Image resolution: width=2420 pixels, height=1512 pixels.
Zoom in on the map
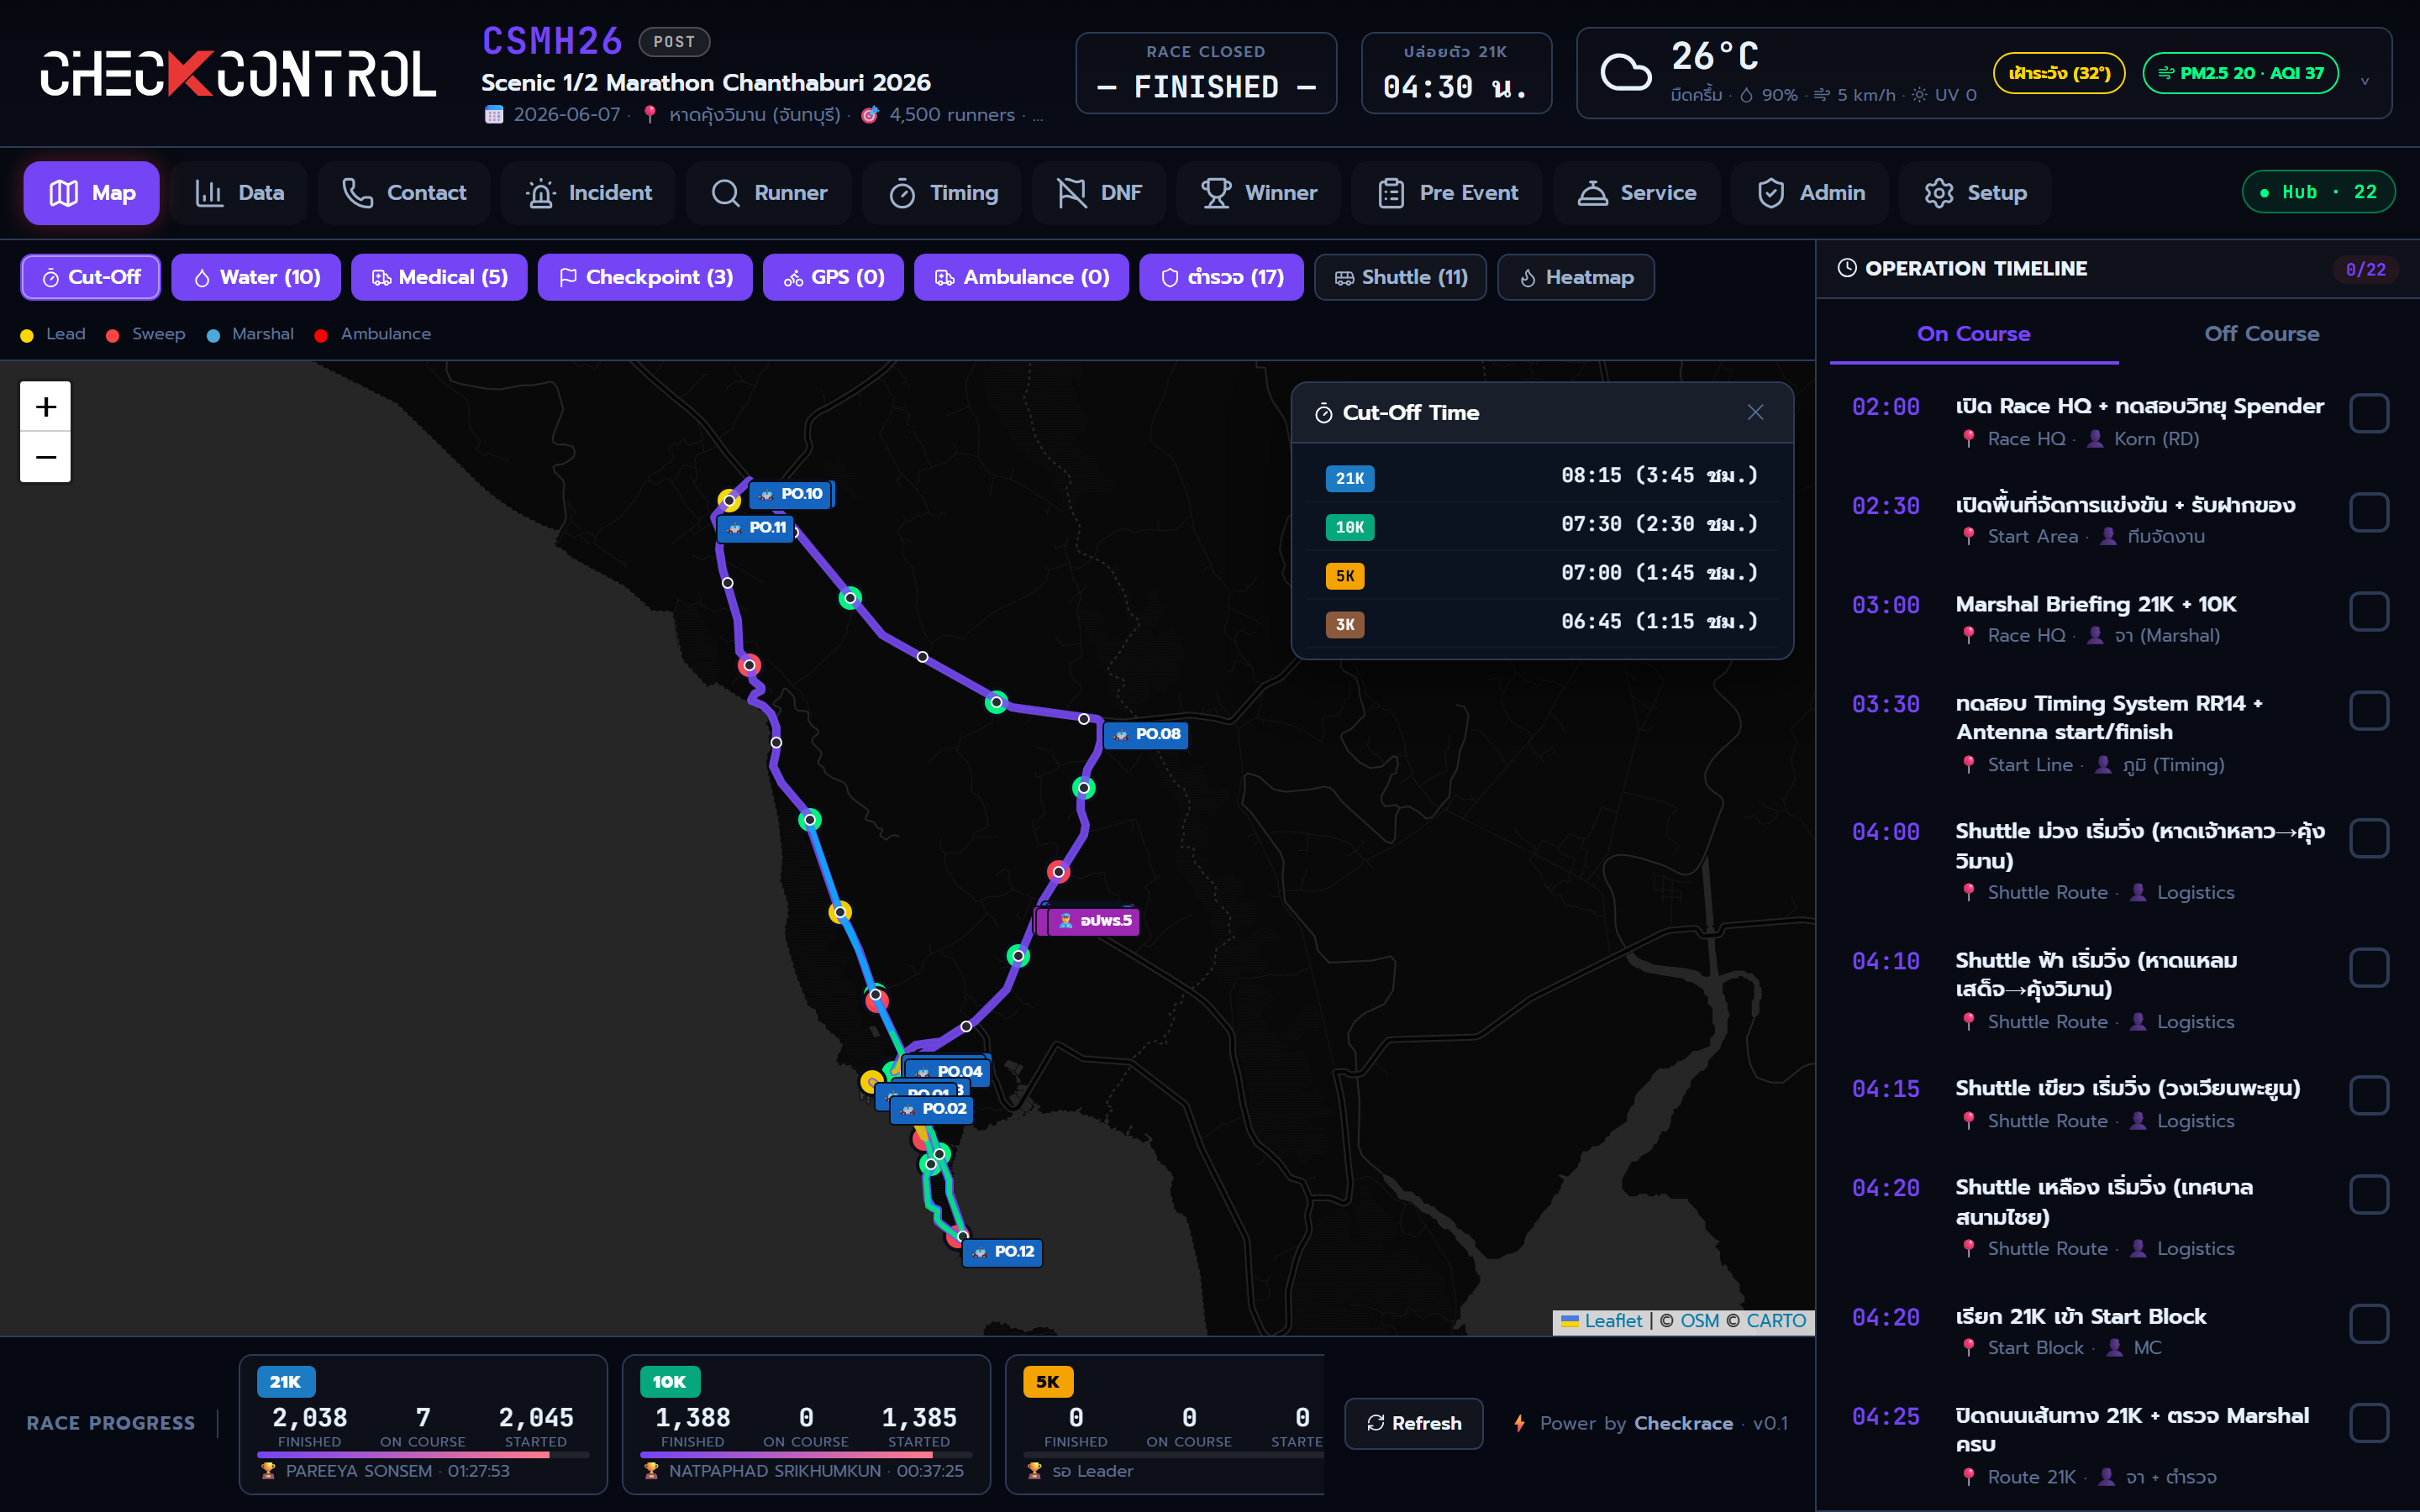45,407
